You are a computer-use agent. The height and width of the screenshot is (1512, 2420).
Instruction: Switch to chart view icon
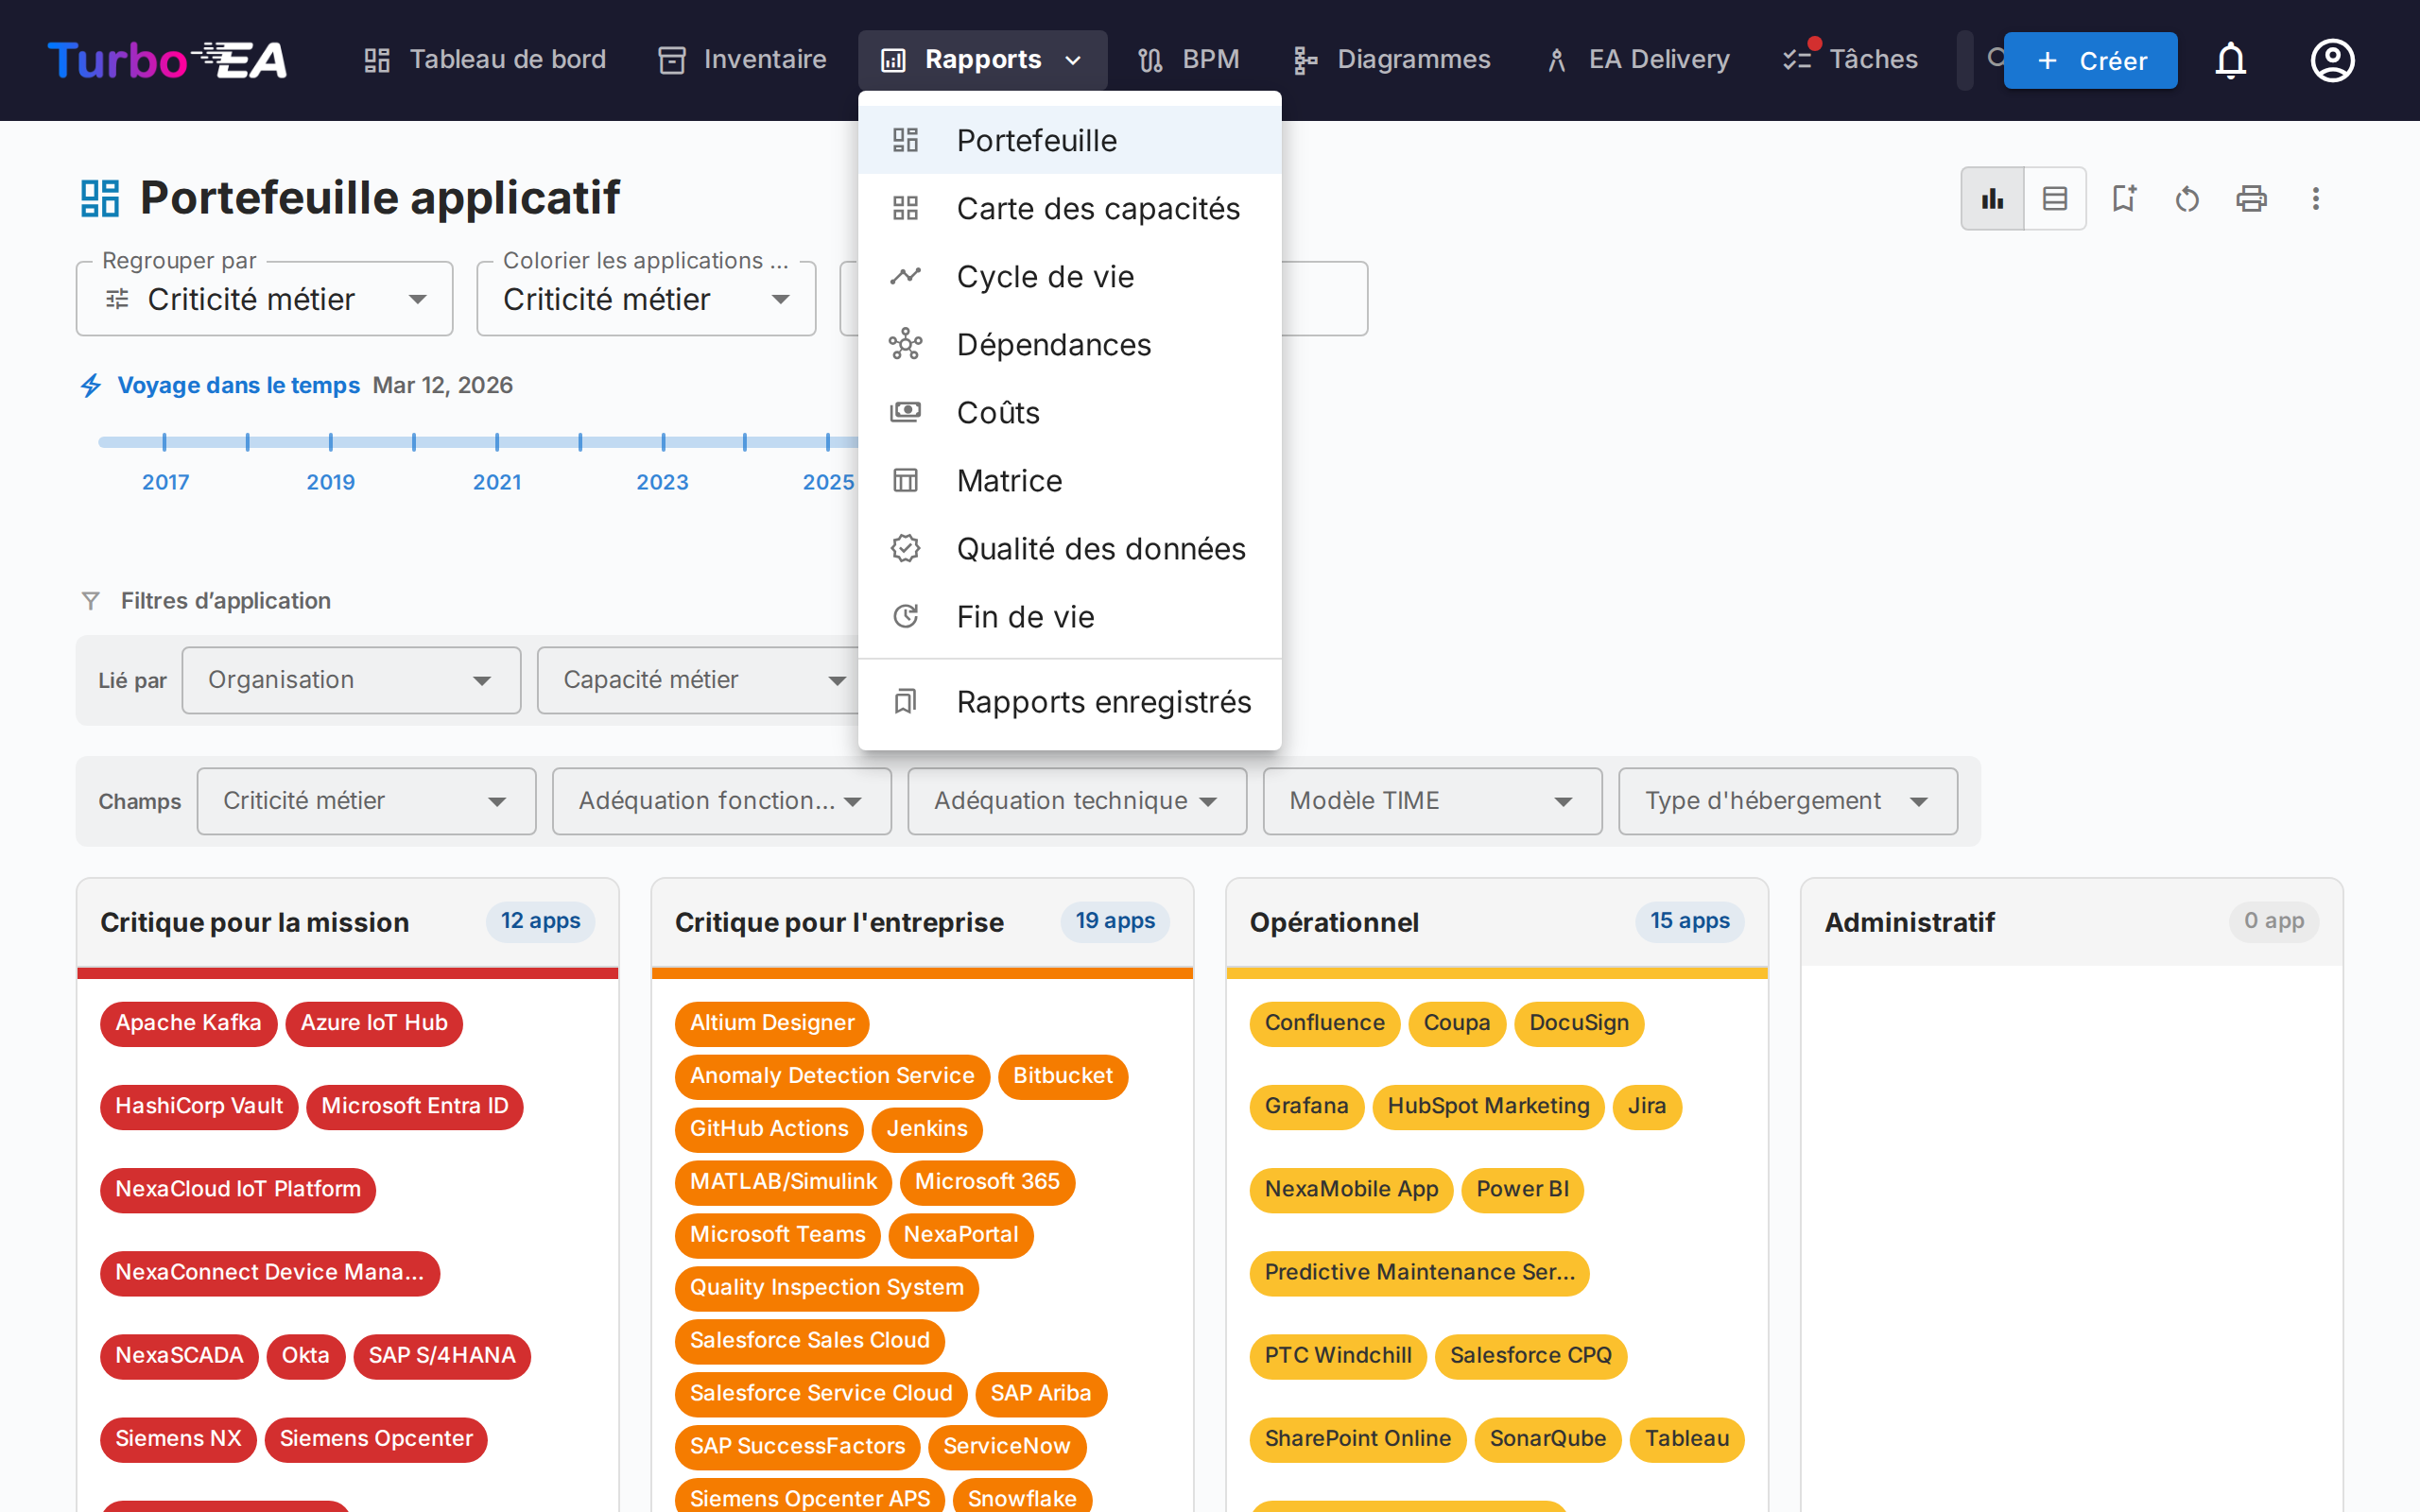(1992, 199)
